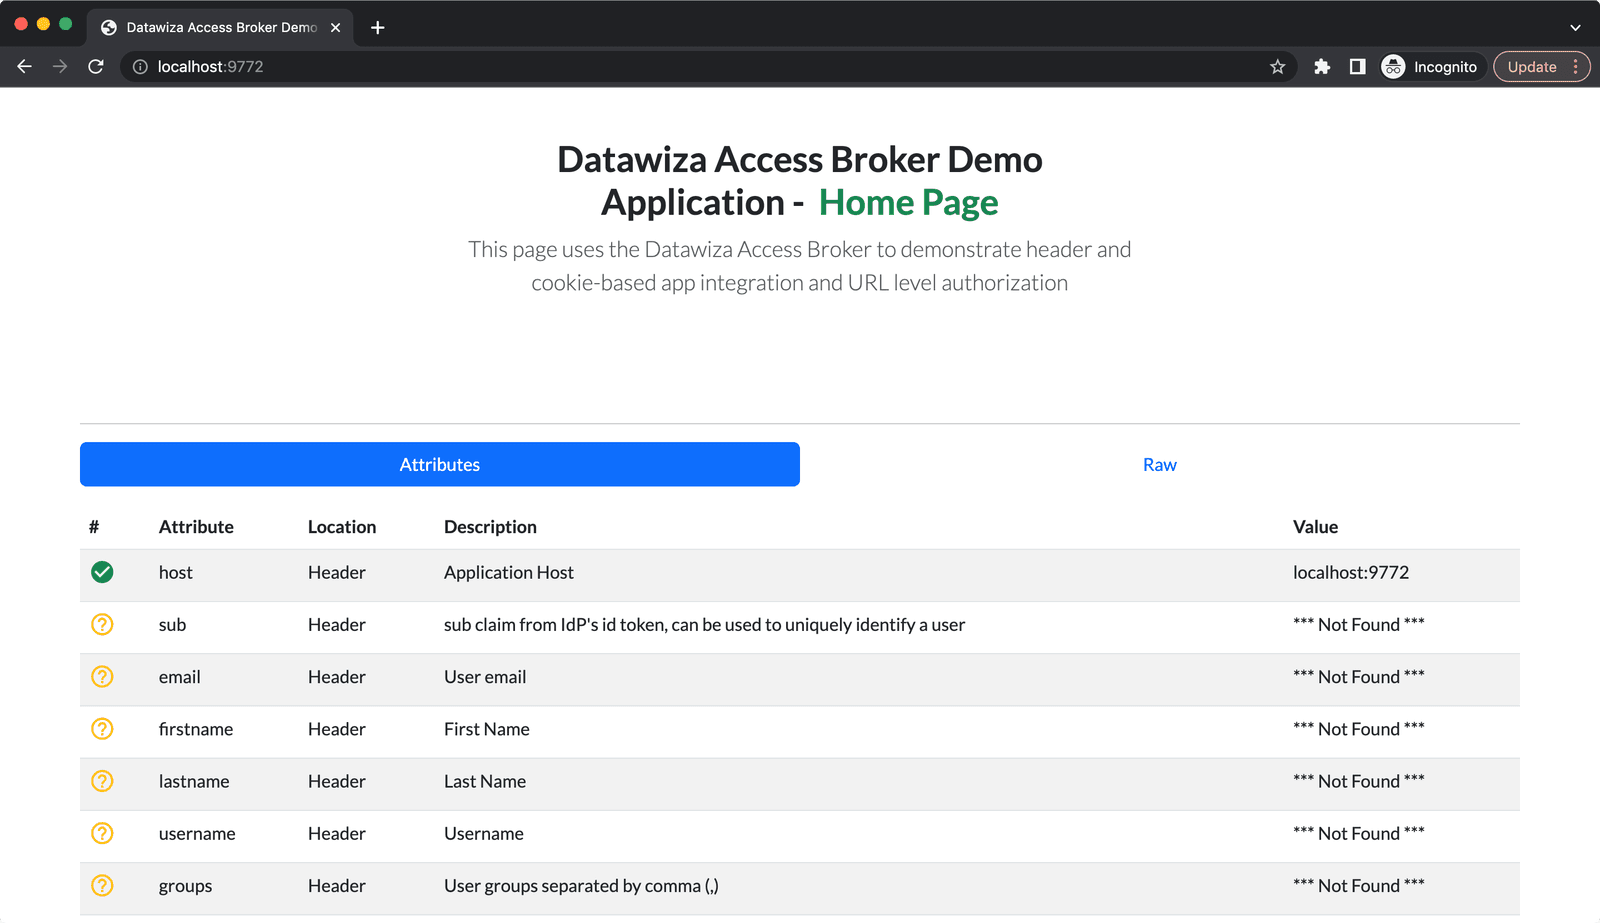
Task: Open the browser extensions puzzle icon
Action: pyautogui.click(x=1322, y=67)
